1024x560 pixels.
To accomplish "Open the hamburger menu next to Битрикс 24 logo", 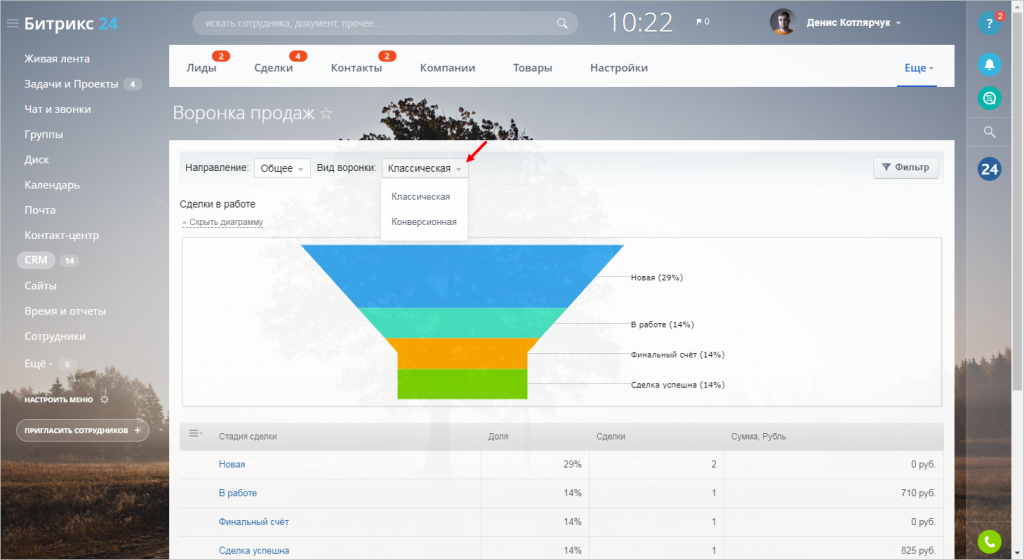I will point(12,23).
